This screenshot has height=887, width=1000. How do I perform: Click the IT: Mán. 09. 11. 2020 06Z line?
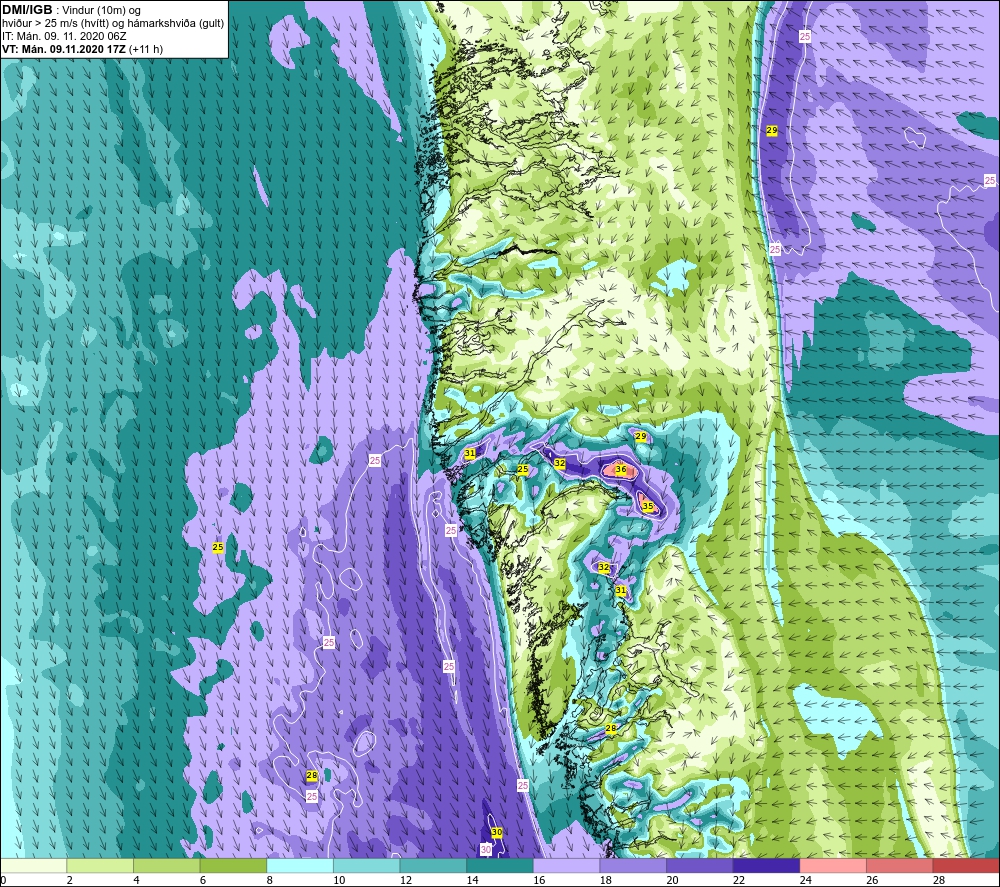(64, 36)
